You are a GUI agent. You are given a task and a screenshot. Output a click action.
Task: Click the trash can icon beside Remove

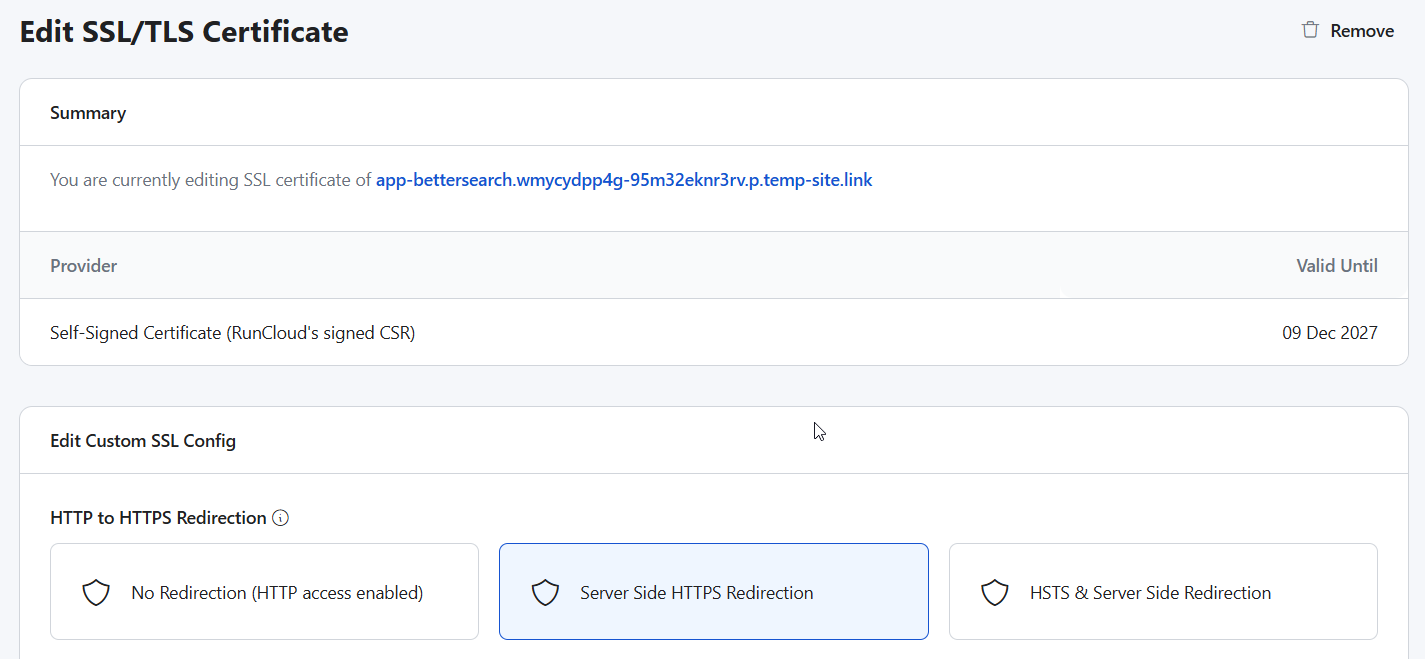pyautogui.click(x=1309, y=30)
